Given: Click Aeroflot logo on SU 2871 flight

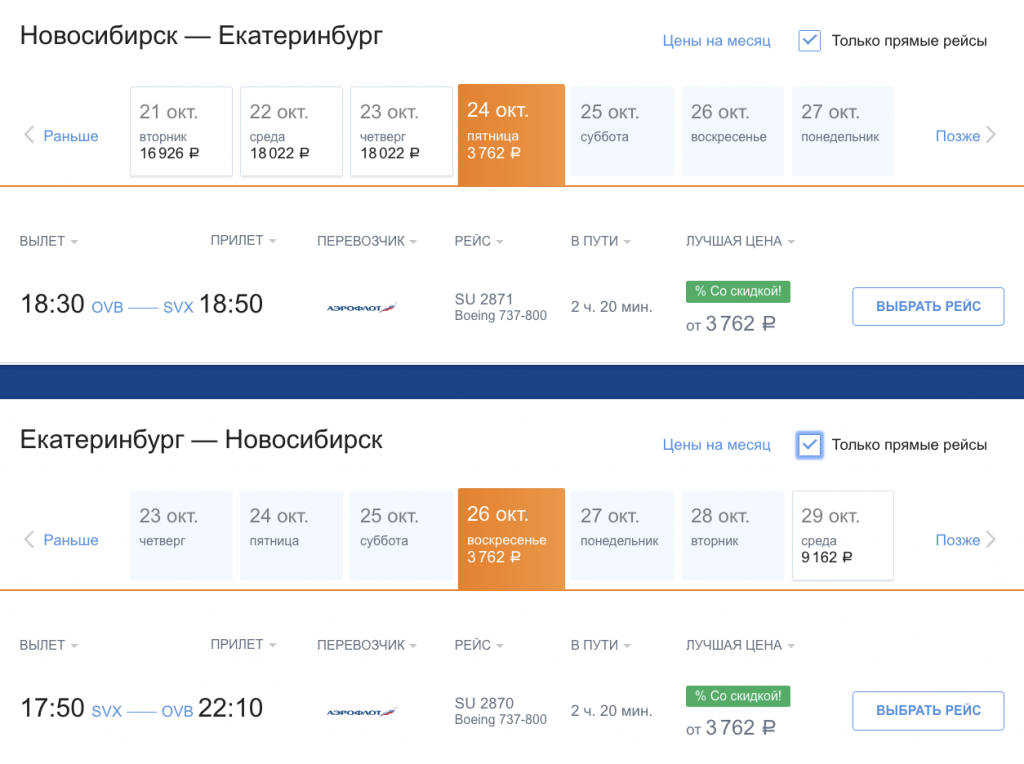Looking at the screenshot, I should (x=362, y=307).
